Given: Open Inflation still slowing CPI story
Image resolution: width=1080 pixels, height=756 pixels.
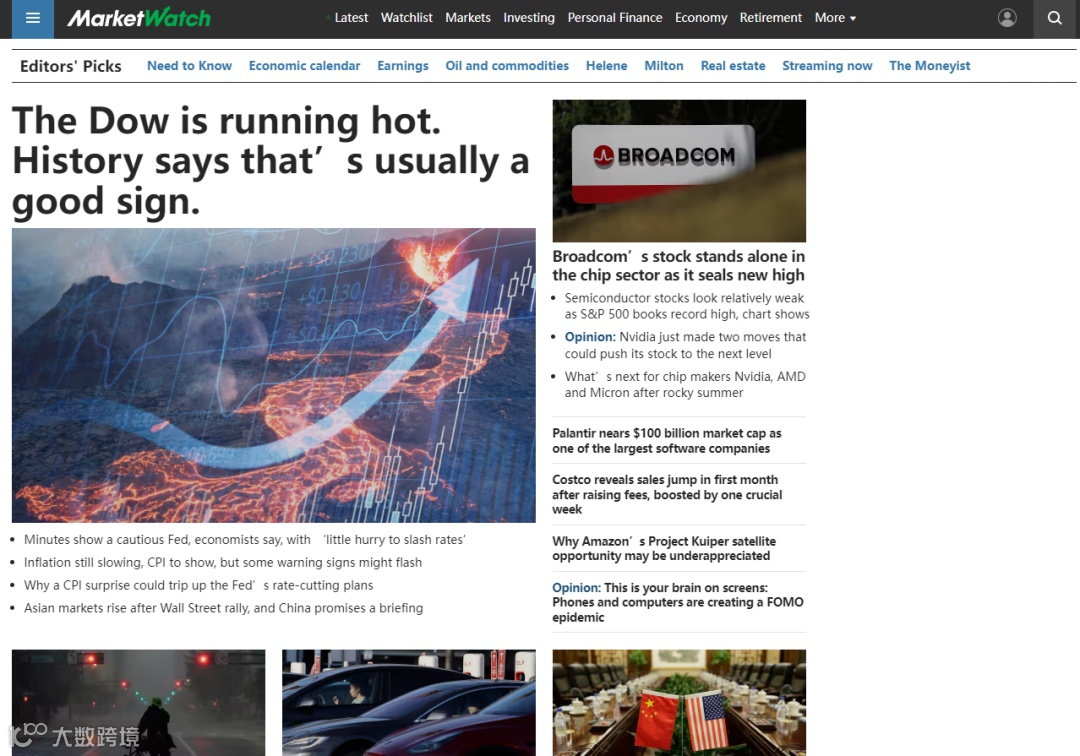Looking at the screenshot, I should (x=223, y=563).
